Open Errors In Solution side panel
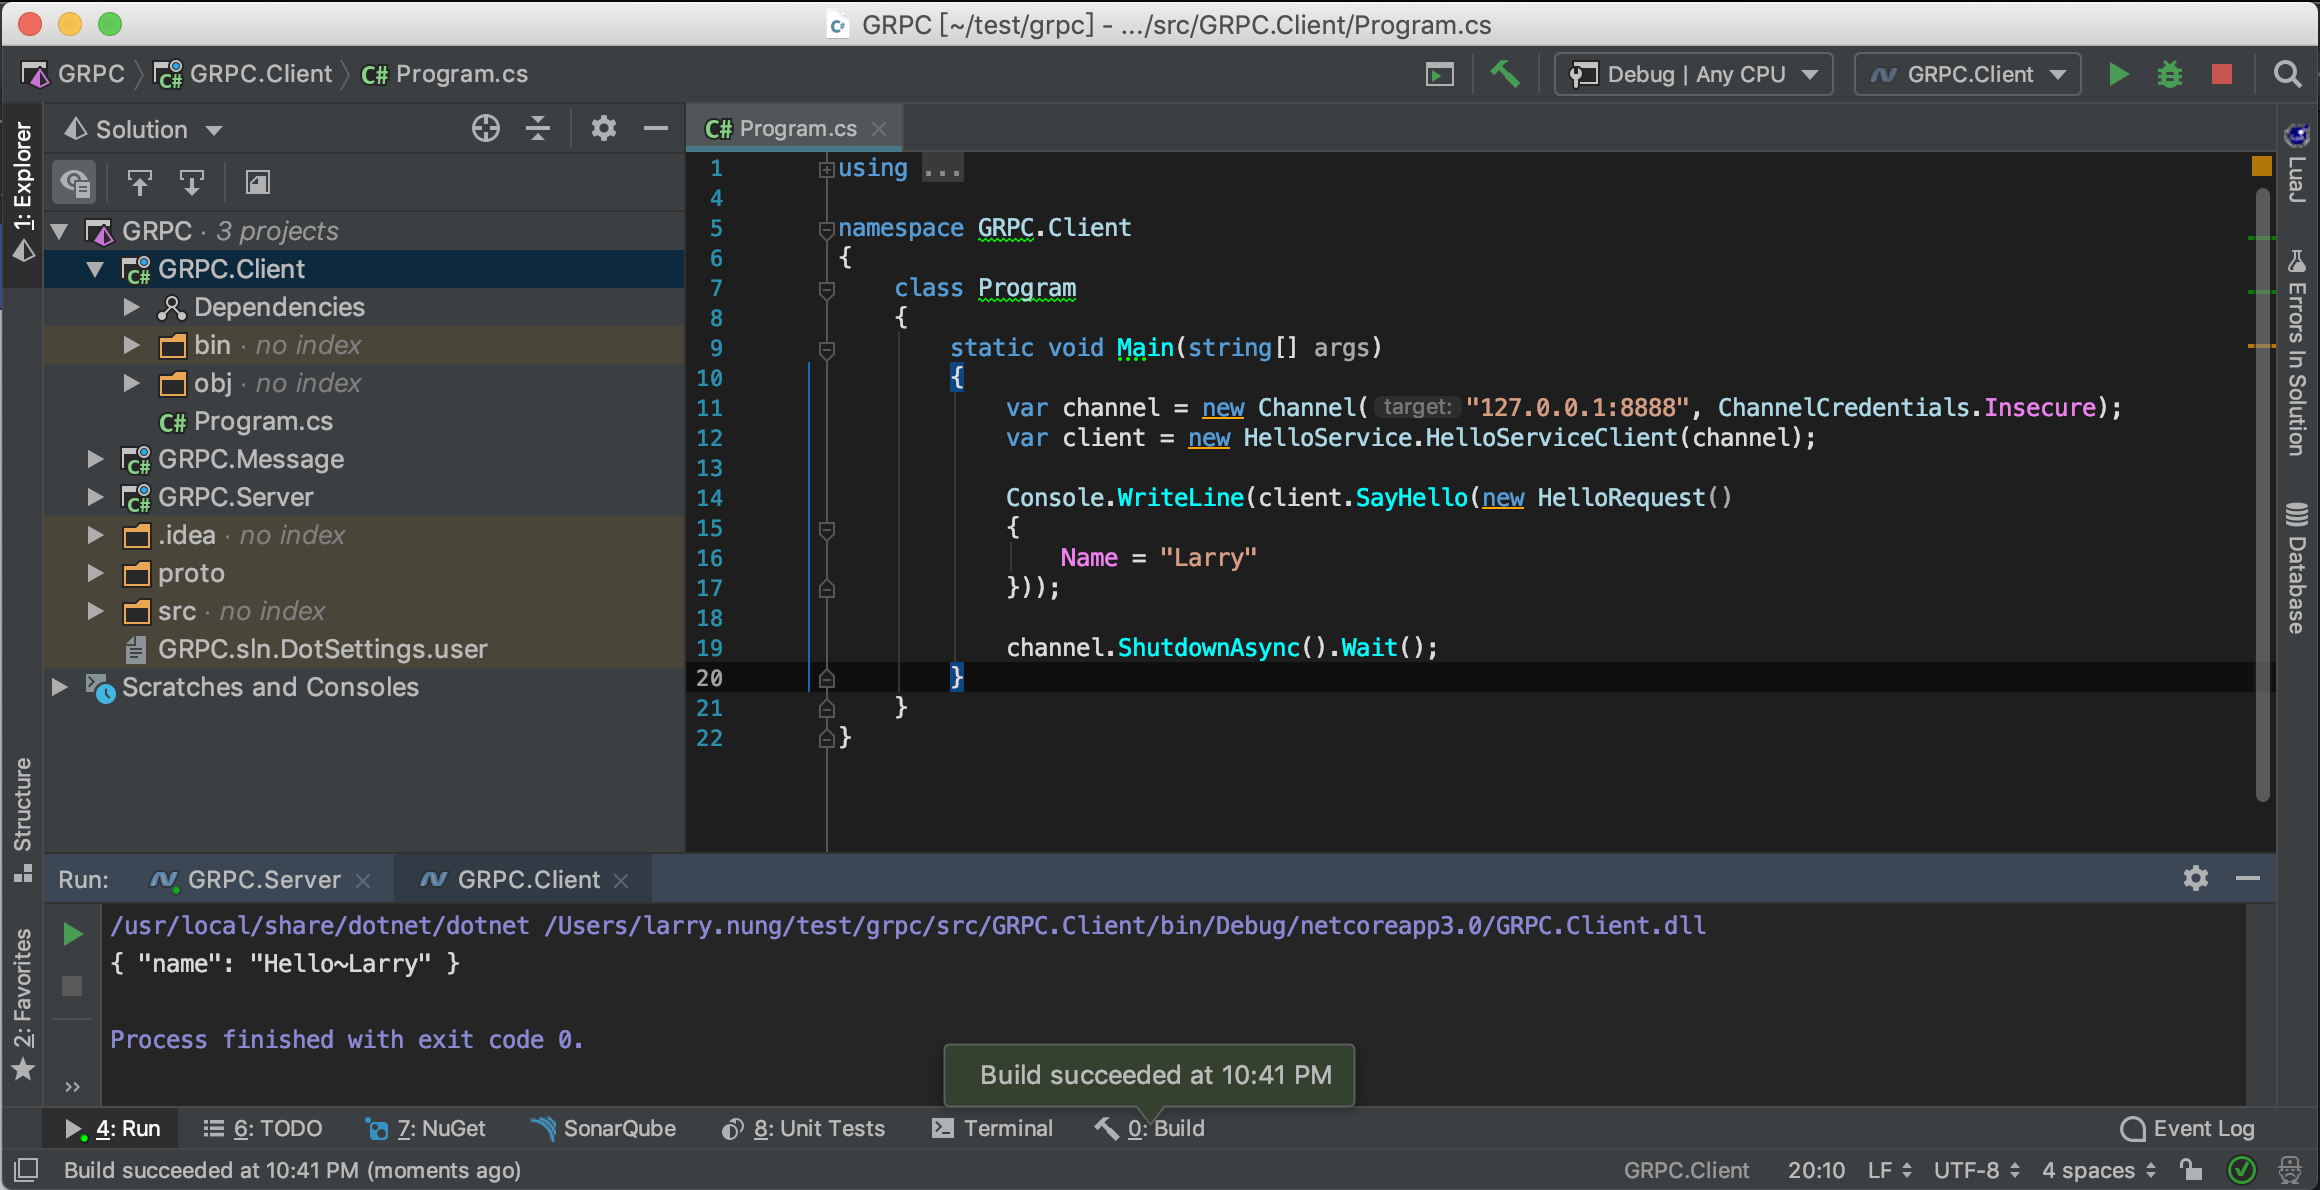Viewport: 2320px width, 1190px height. [x=2297, y=354]
